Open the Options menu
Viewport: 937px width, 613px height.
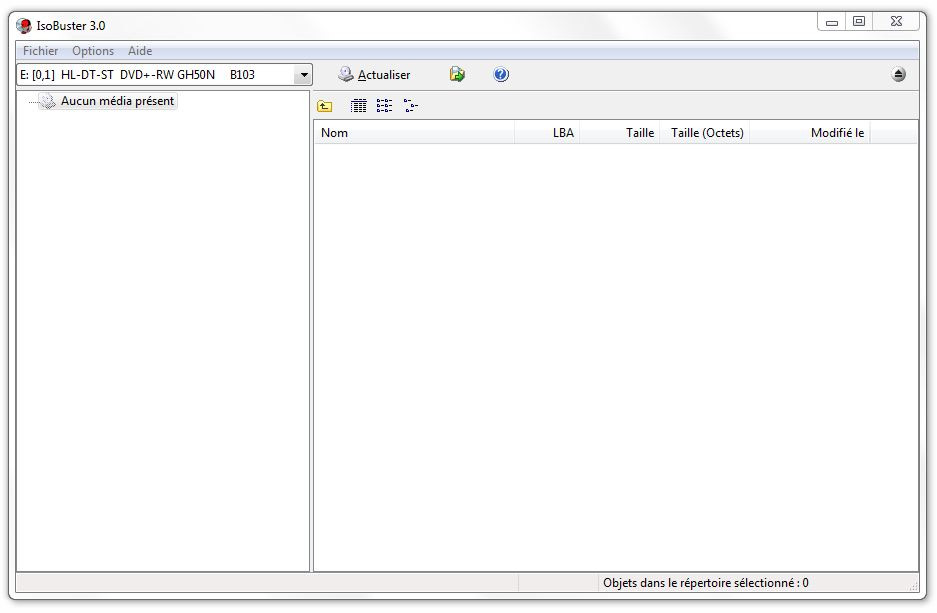(93, 51)
